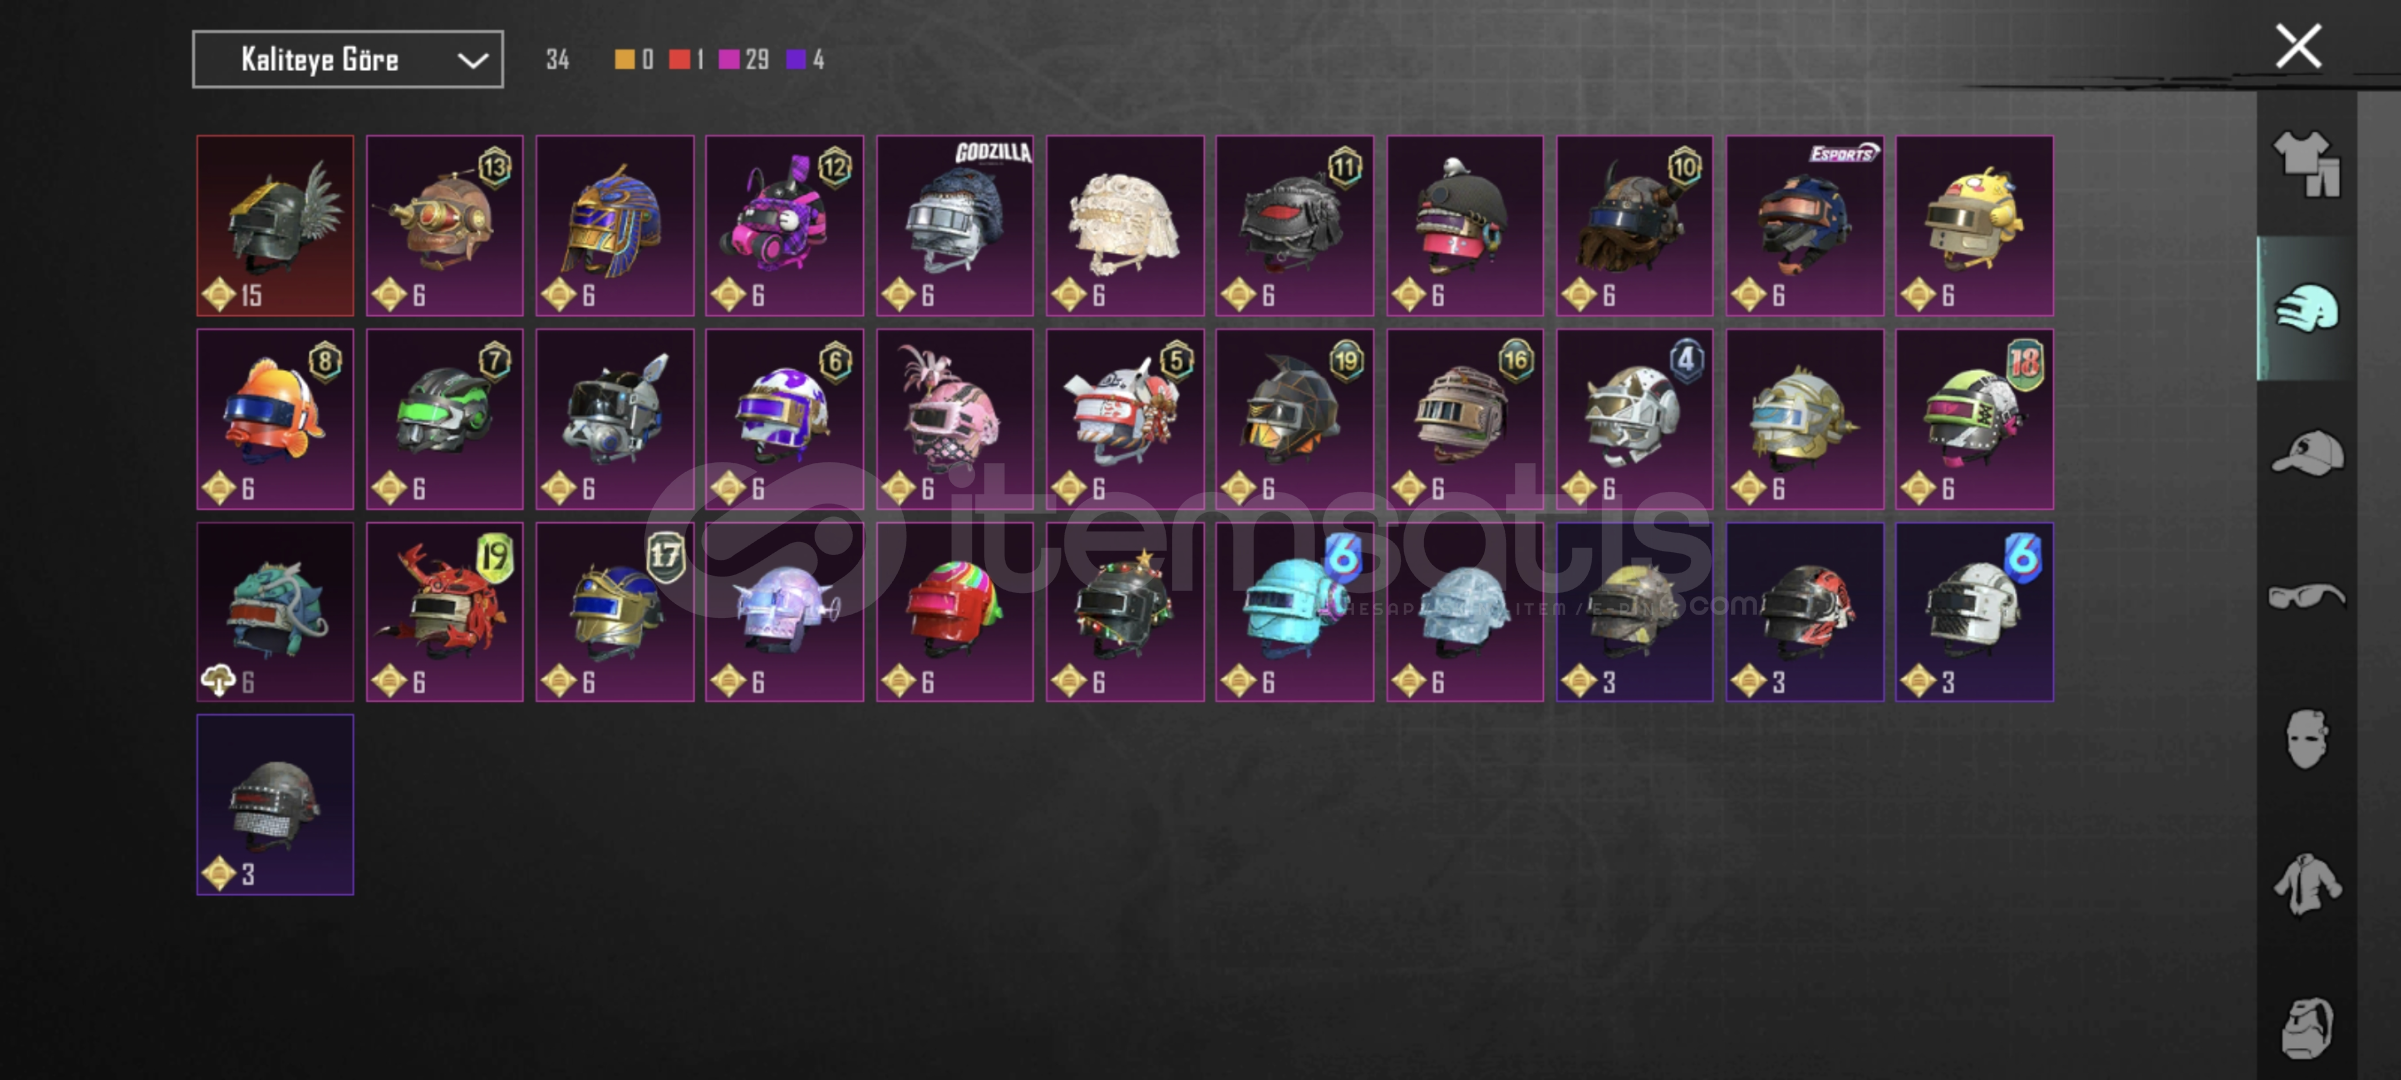Select the winged helmet valued 15
Screen dimensions: 2401x1080
click(275, 226)
